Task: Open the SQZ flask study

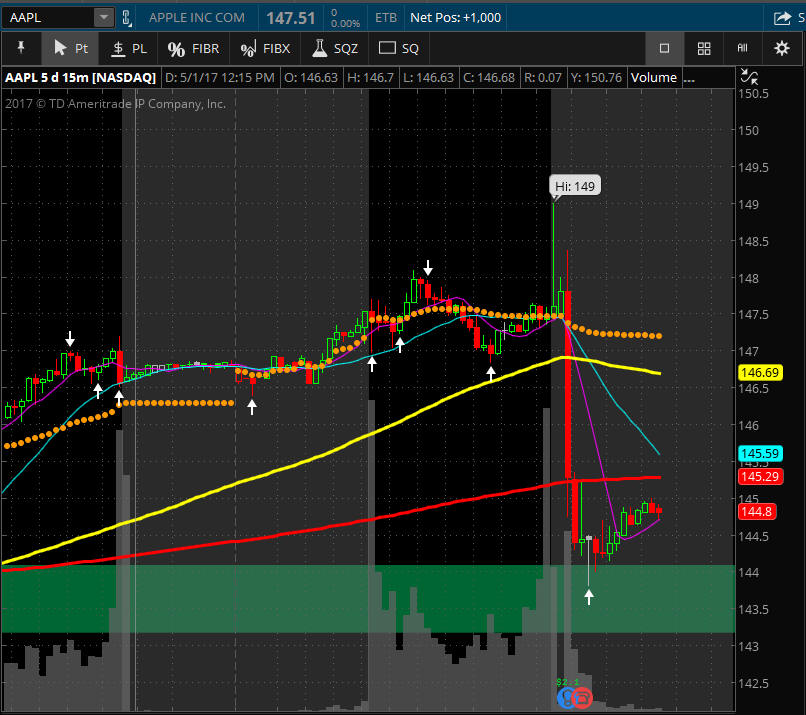Action: (335, 48)
